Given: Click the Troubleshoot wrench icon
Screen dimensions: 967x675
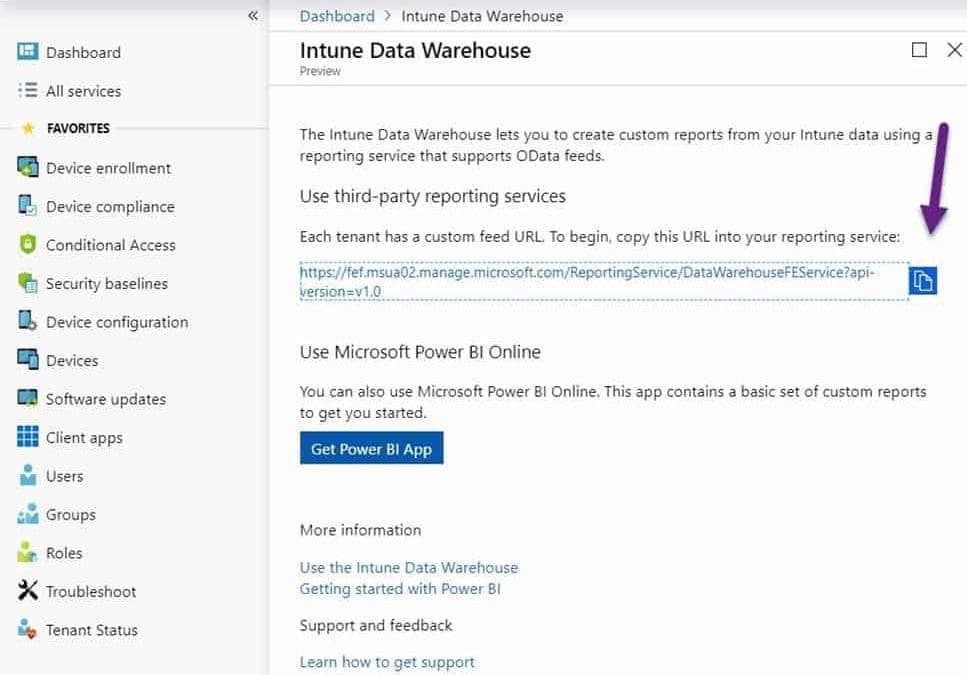Looking at the screenshot, I should (28, 590).
